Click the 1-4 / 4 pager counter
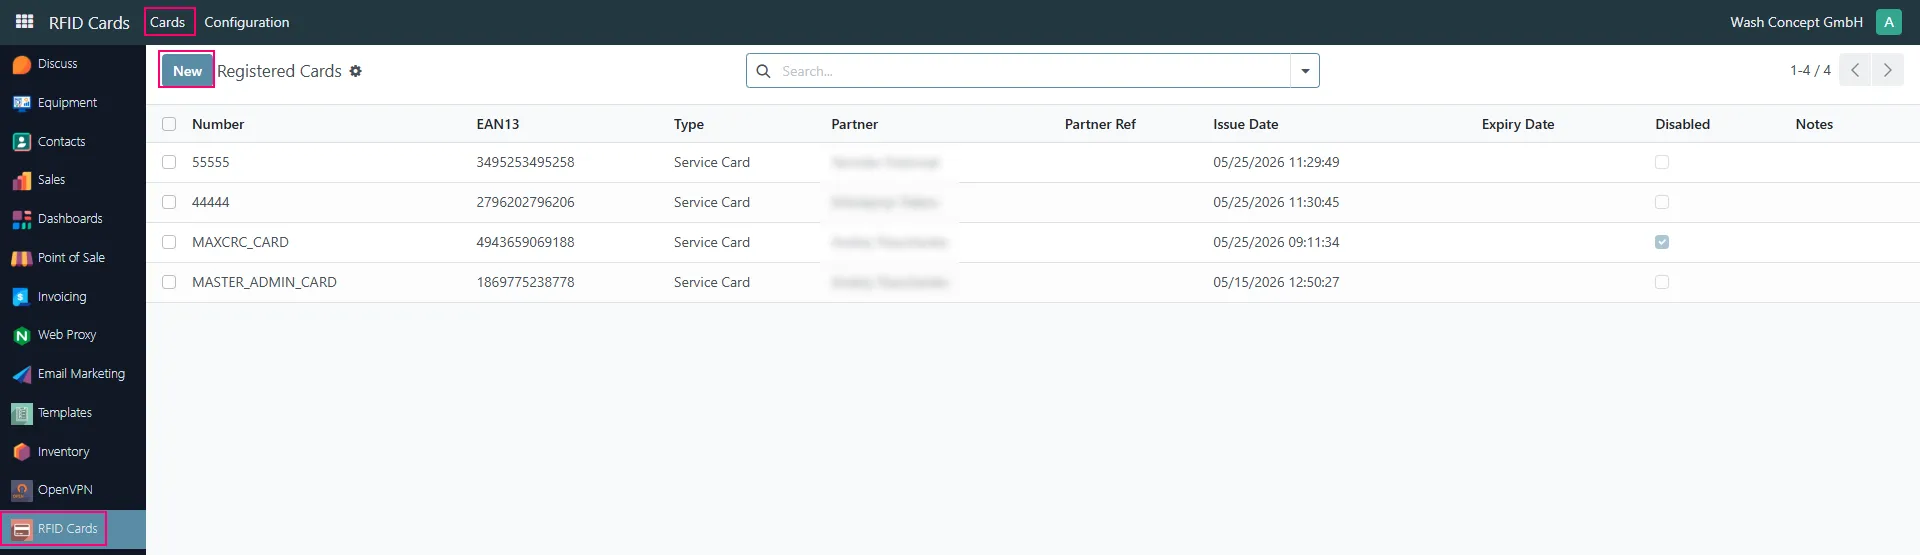The width and height of the screenshot is (1920, 555). click(x=1810, y=70)
